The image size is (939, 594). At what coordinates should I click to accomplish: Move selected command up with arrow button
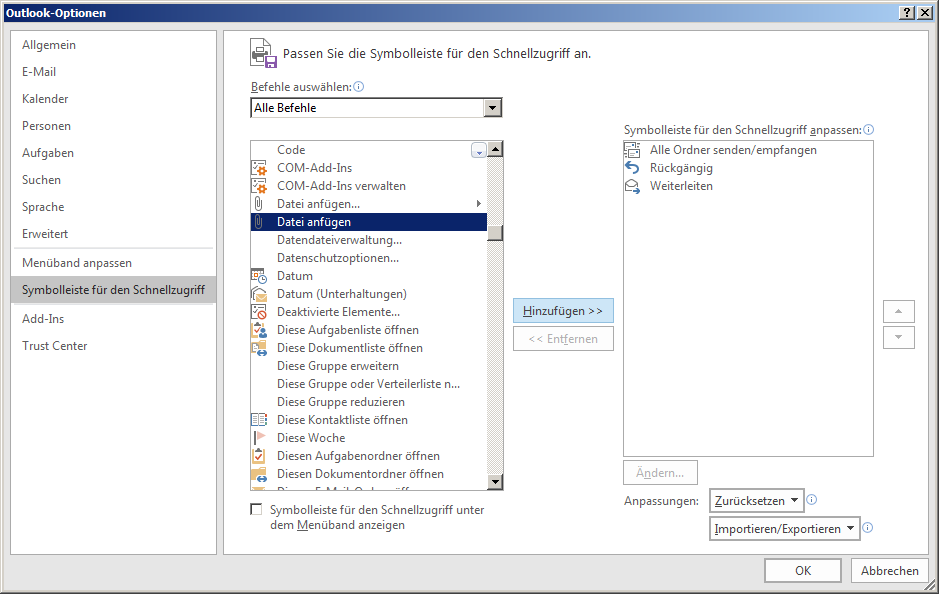point(898,311)
